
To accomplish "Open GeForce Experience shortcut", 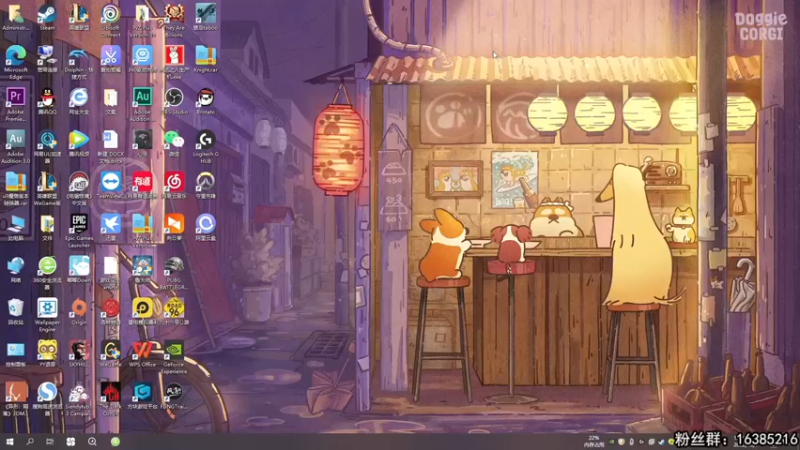I will pyautogui.click(x=174, y=357).
